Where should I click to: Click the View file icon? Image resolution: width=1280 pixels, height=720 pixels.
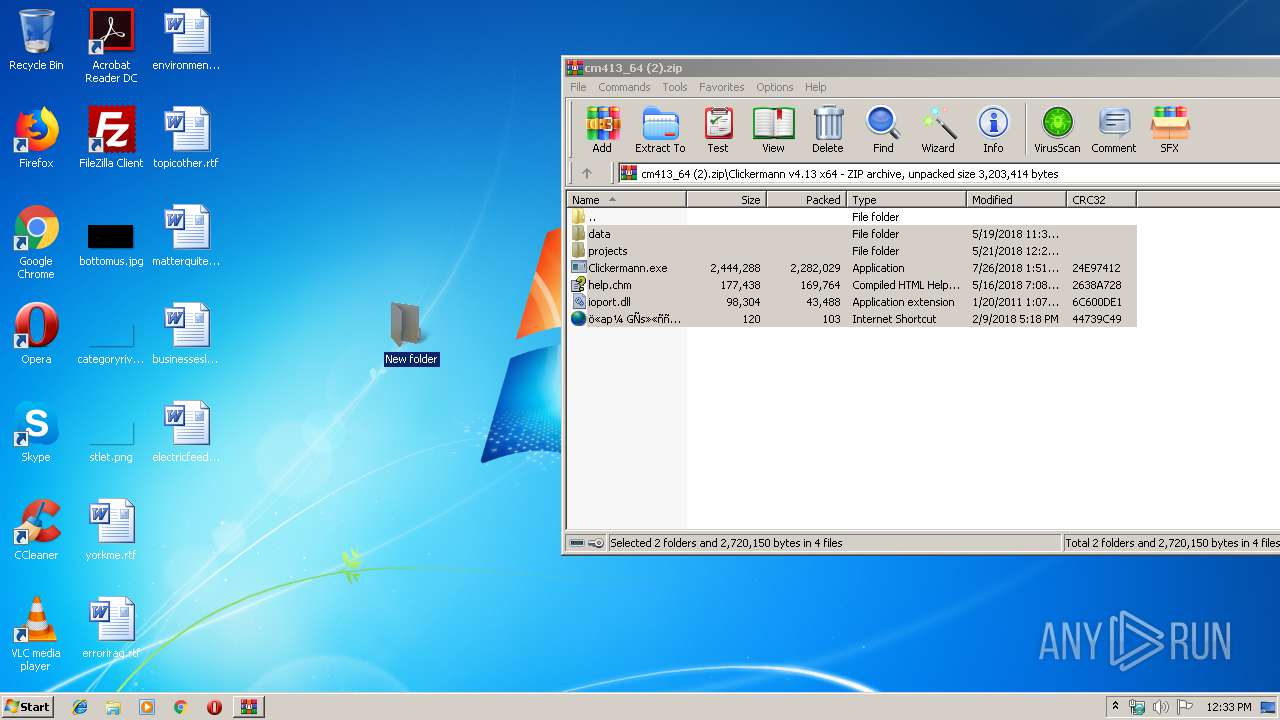coord(773,130)
